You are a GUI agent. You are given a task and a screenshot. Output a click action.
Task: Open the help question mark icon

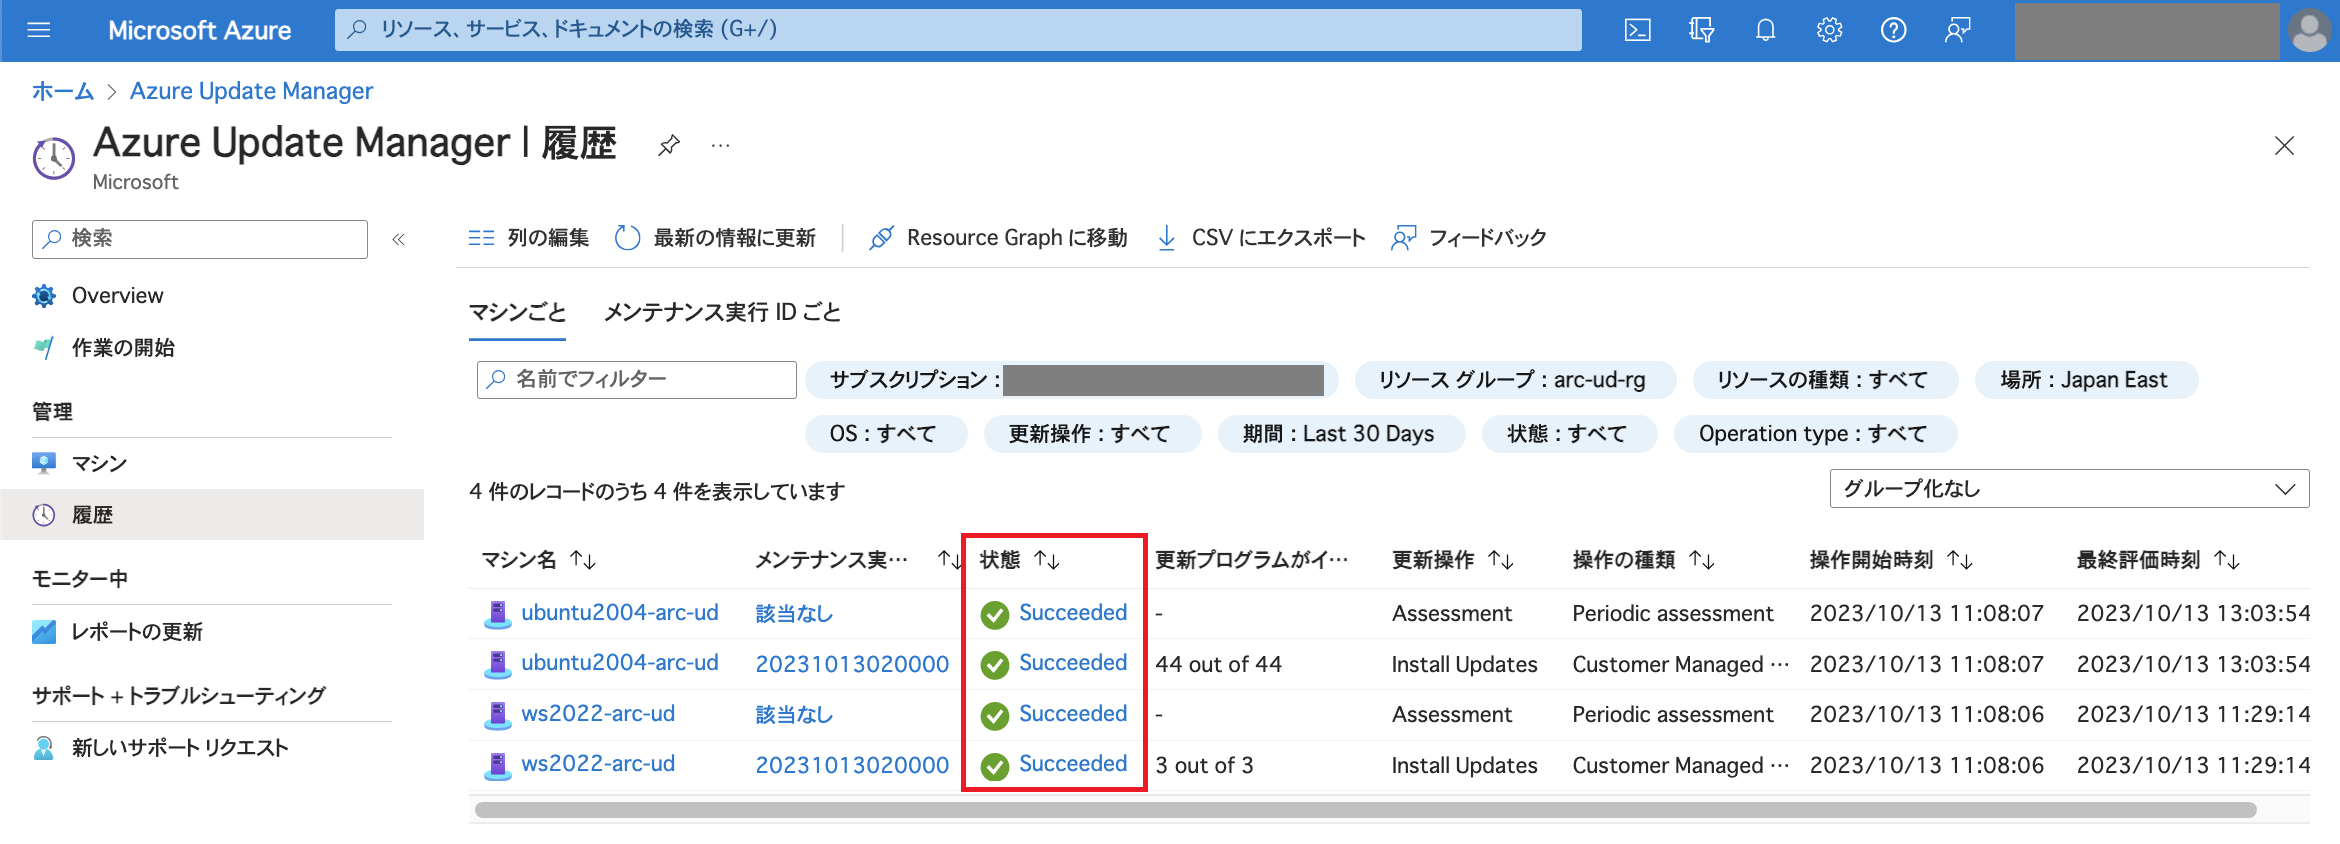click(x=1893, y=30)
